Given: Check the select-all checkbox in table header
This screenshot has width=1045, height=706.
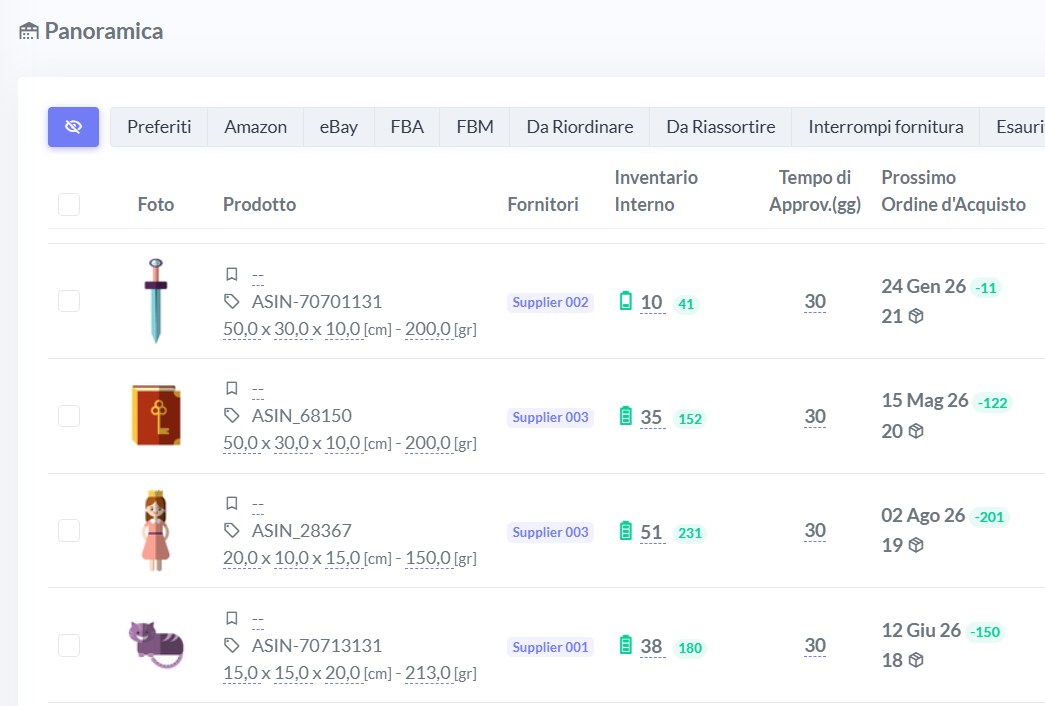Looking at the screenshot, I should [x=69, y=204].
